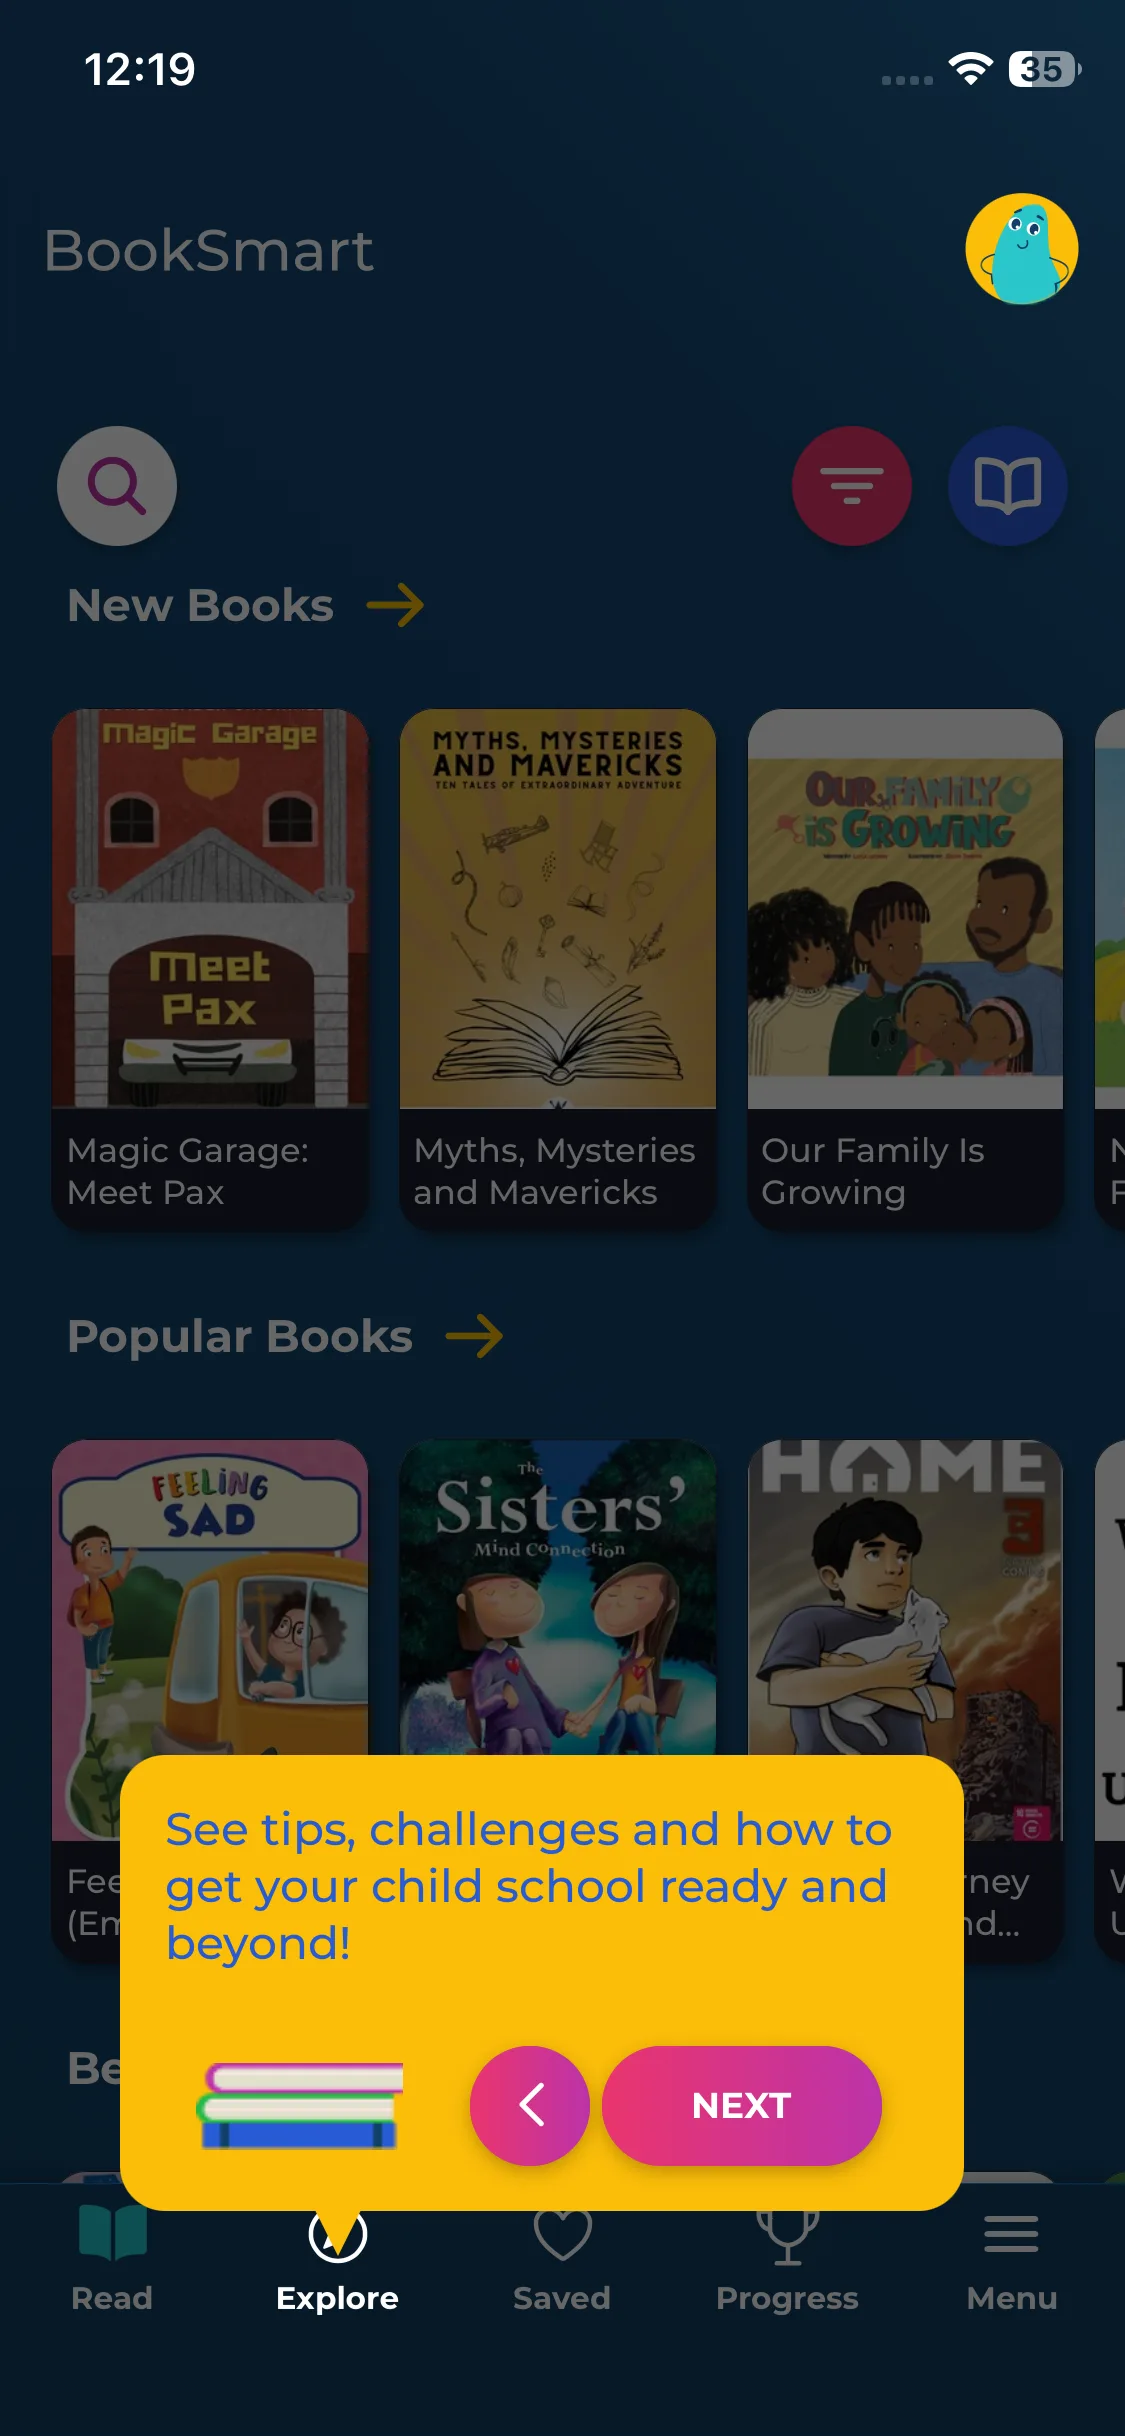Image resolution: width=1125 pixels, height=2436 pixels.
Task: Open Magic Garage: Meet Pax book
Action: tap(210, 969)
